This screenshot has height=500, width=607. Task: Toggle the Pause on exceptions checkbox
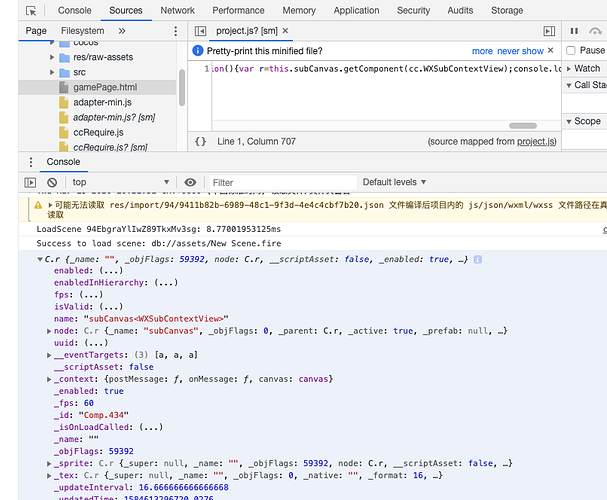click(x=571, y=51)
